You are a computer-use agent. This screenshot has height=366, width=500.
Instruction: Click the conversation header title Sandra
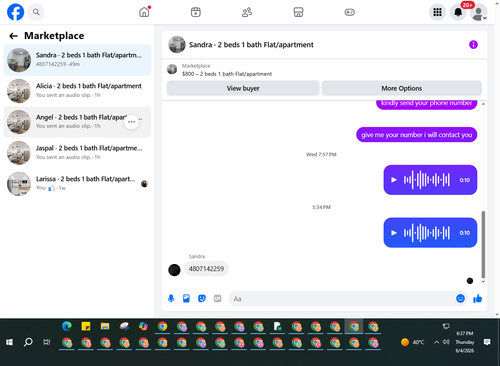[x=251, y=45]
